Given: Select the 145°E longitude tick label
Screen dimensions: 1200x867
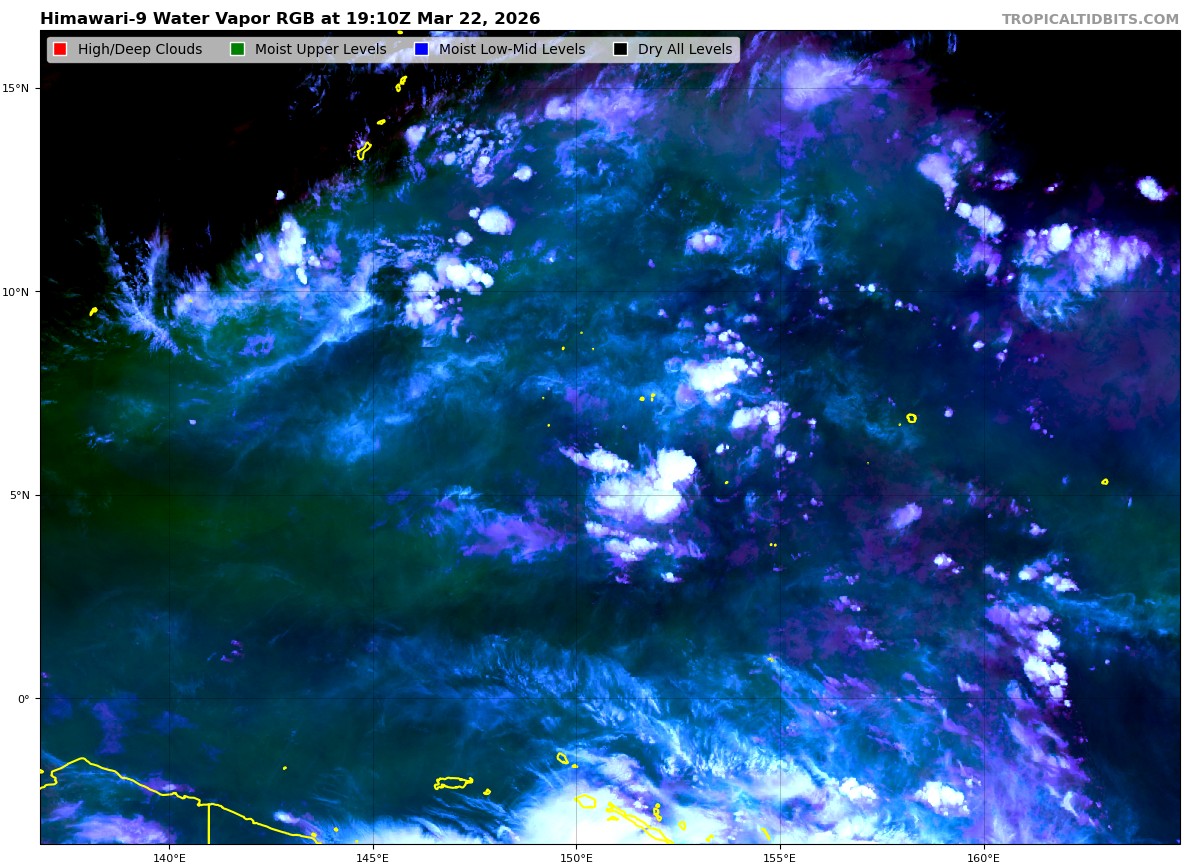Looking at the screenshot, I should [372, 857].
